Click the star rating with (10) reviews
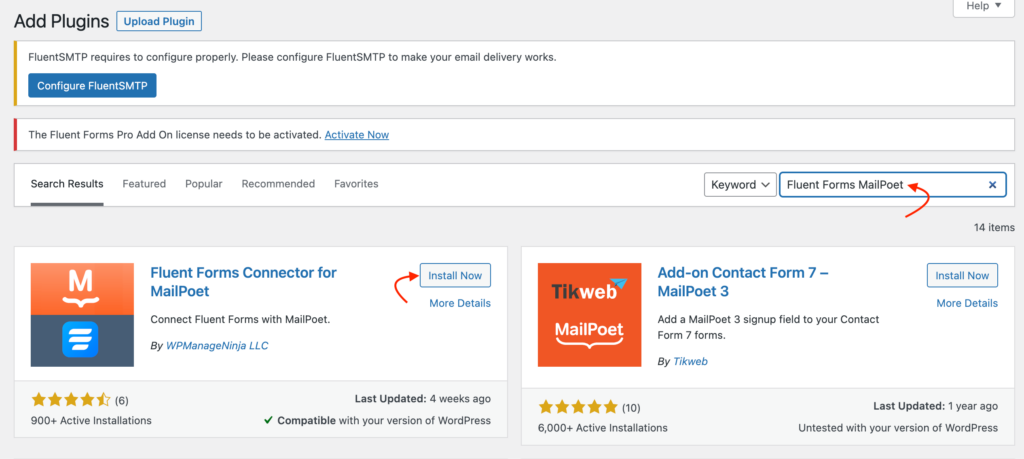 (x=589, y=408)
